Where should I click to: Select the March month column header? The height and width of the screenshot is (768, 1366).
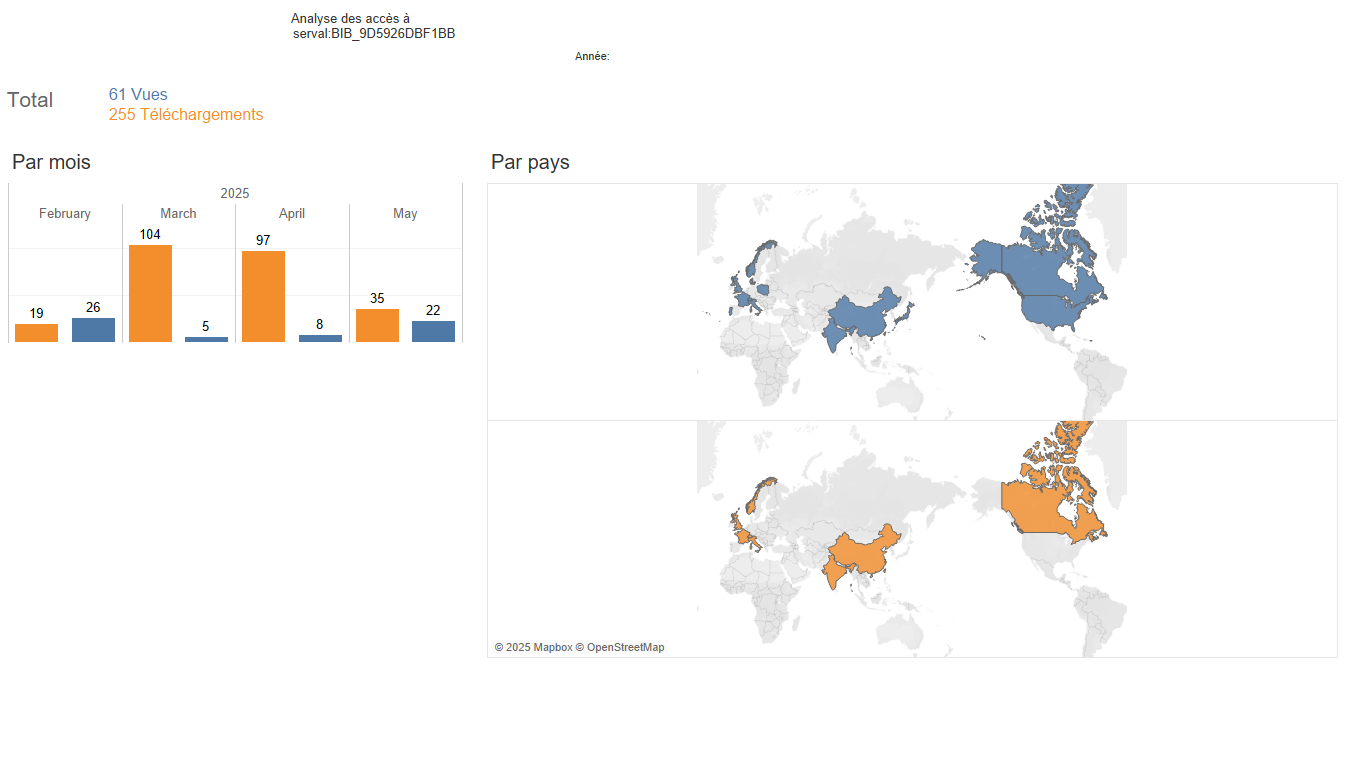click(178, 213)
